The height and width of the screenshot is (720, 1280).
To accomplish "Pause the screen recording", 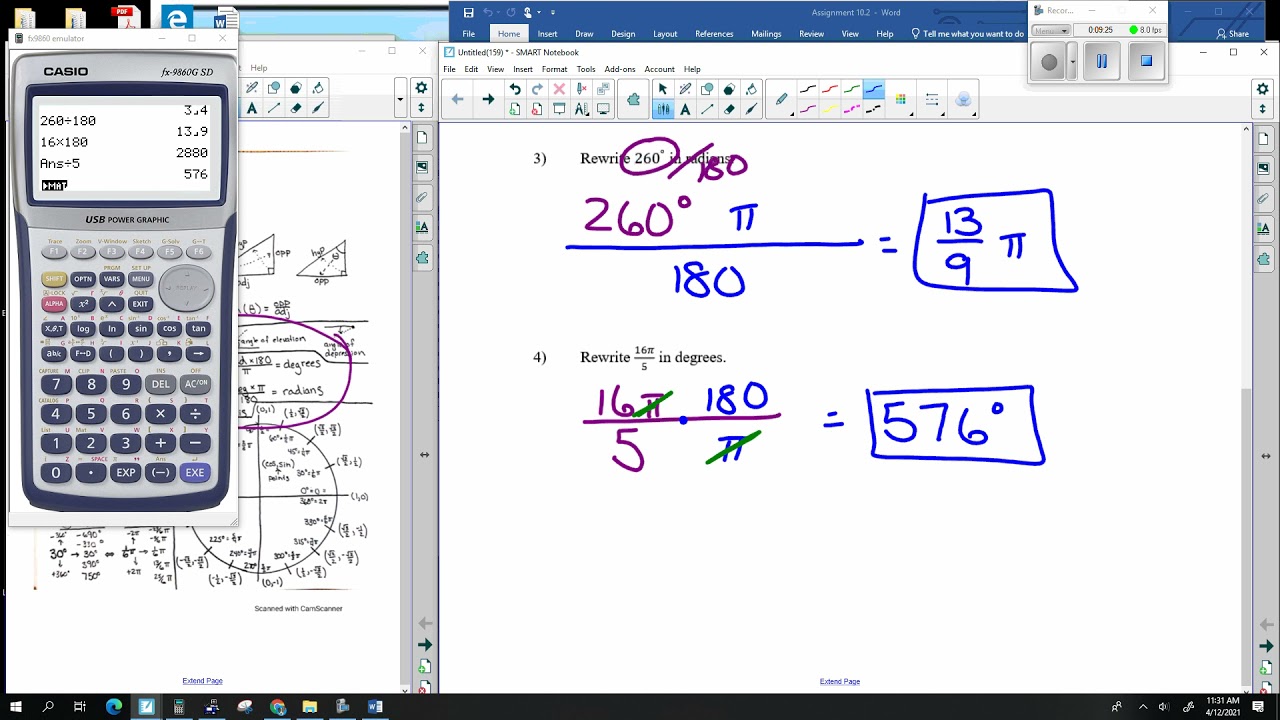I will click(1101, 61).
